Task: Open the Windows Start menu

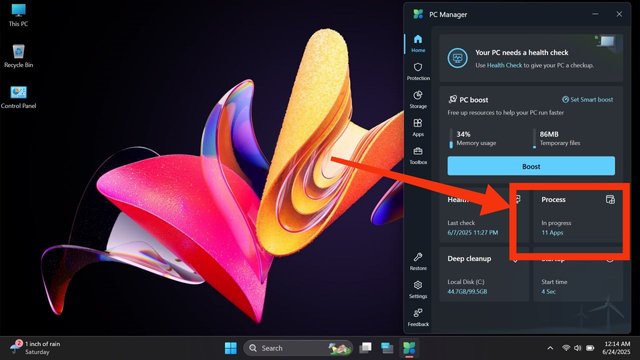Action: pyautogui.click(x=231, y=348)
